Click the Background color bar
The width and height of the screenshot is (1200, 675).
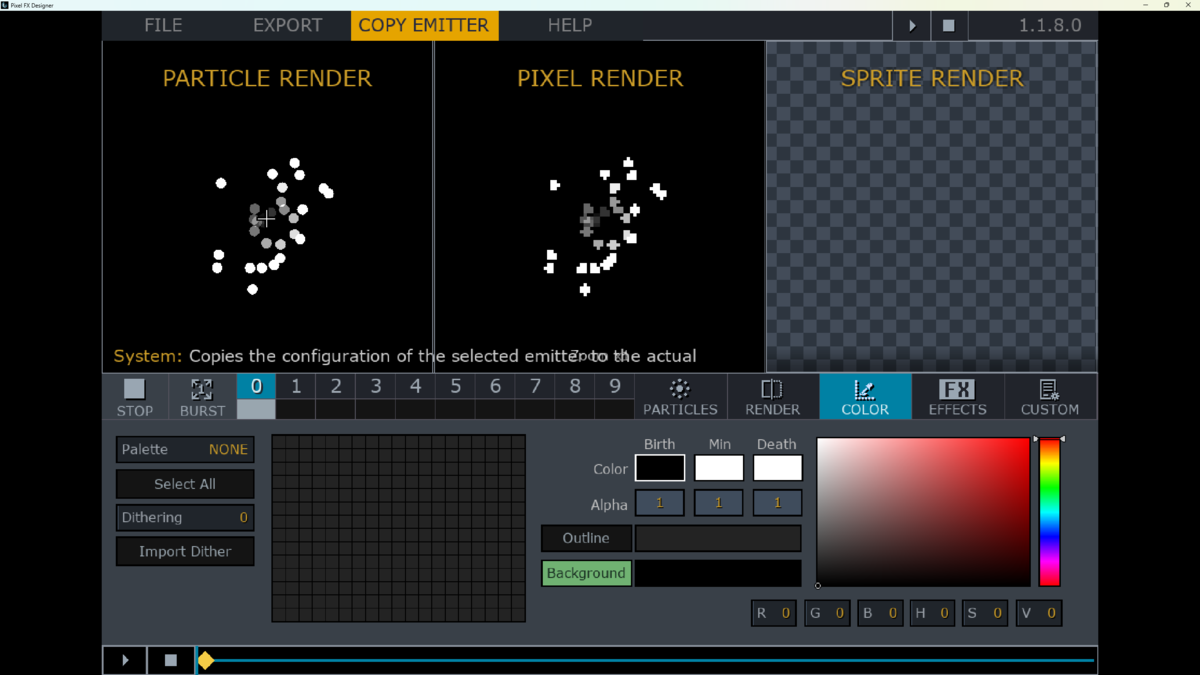click(x=718, y=573)
